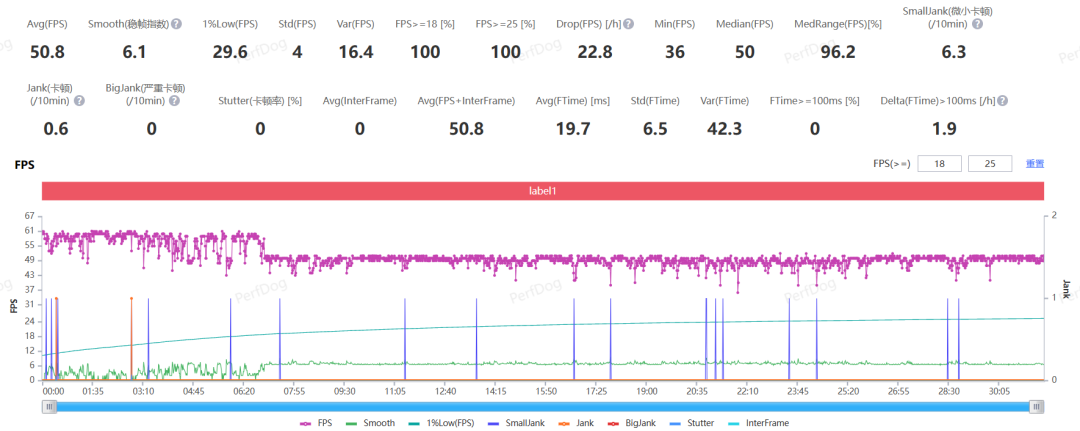Open the help icon beside Smooth(稳帧指数)
The image size is (1080, 431).
[176, 24]
